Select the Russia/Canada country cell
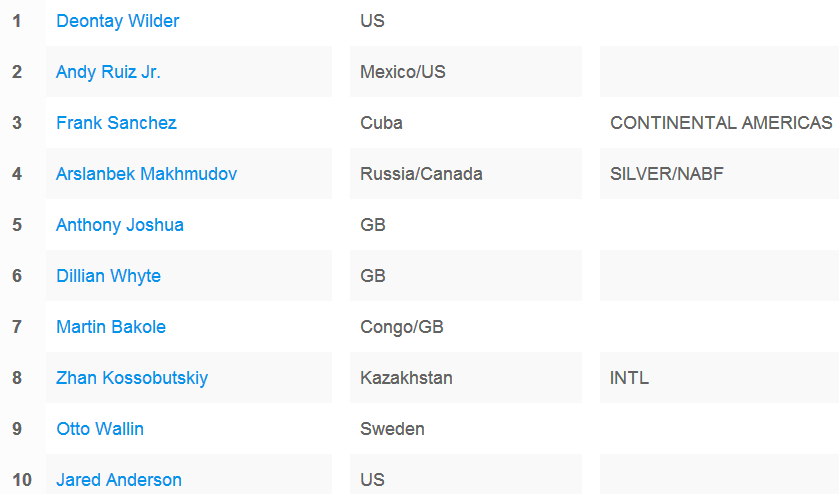Screen dimensions: 839x494 (x=466, y=173)
